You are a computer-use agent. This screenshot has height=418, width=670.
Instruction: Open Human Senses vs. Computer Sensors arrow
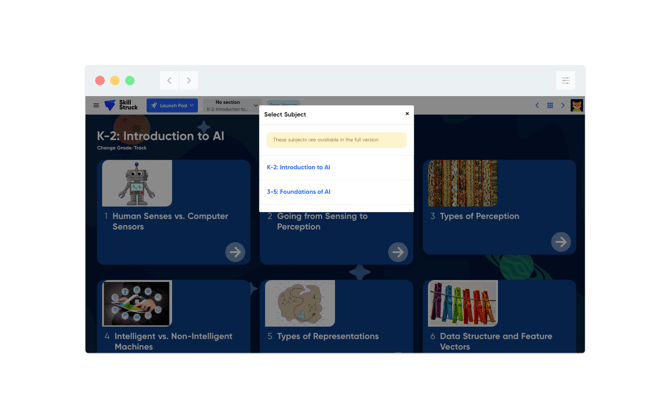235,252
